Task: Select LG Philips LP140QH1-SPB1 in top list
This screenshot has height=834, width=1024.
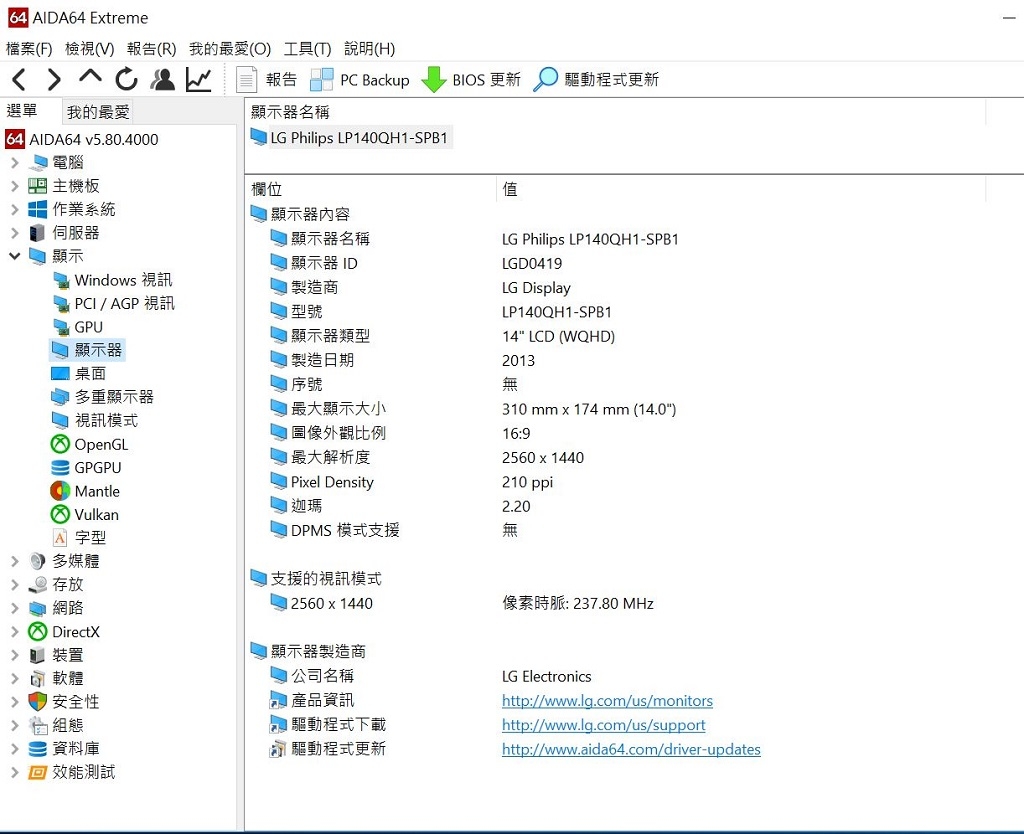Action: click(x=350, y=138)
